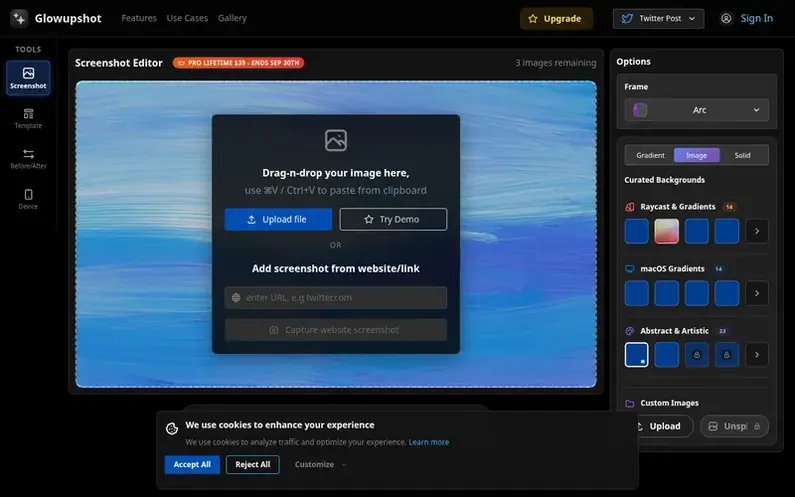The image size is (795, 497).
Task: Select the second locked Abstract & Artistic background
Action: [x=727, y=354]
